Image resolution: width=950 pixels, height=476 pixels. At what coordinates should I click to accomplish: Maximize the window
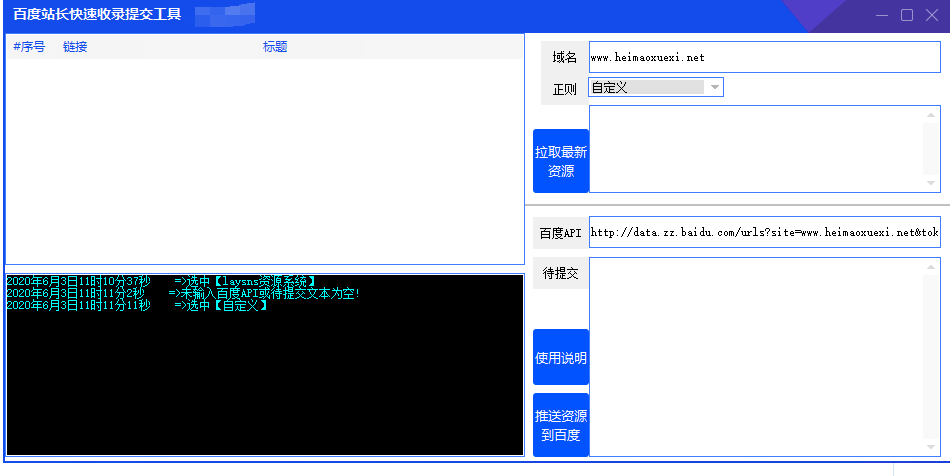pyautogui.click(x=907, y=15)
